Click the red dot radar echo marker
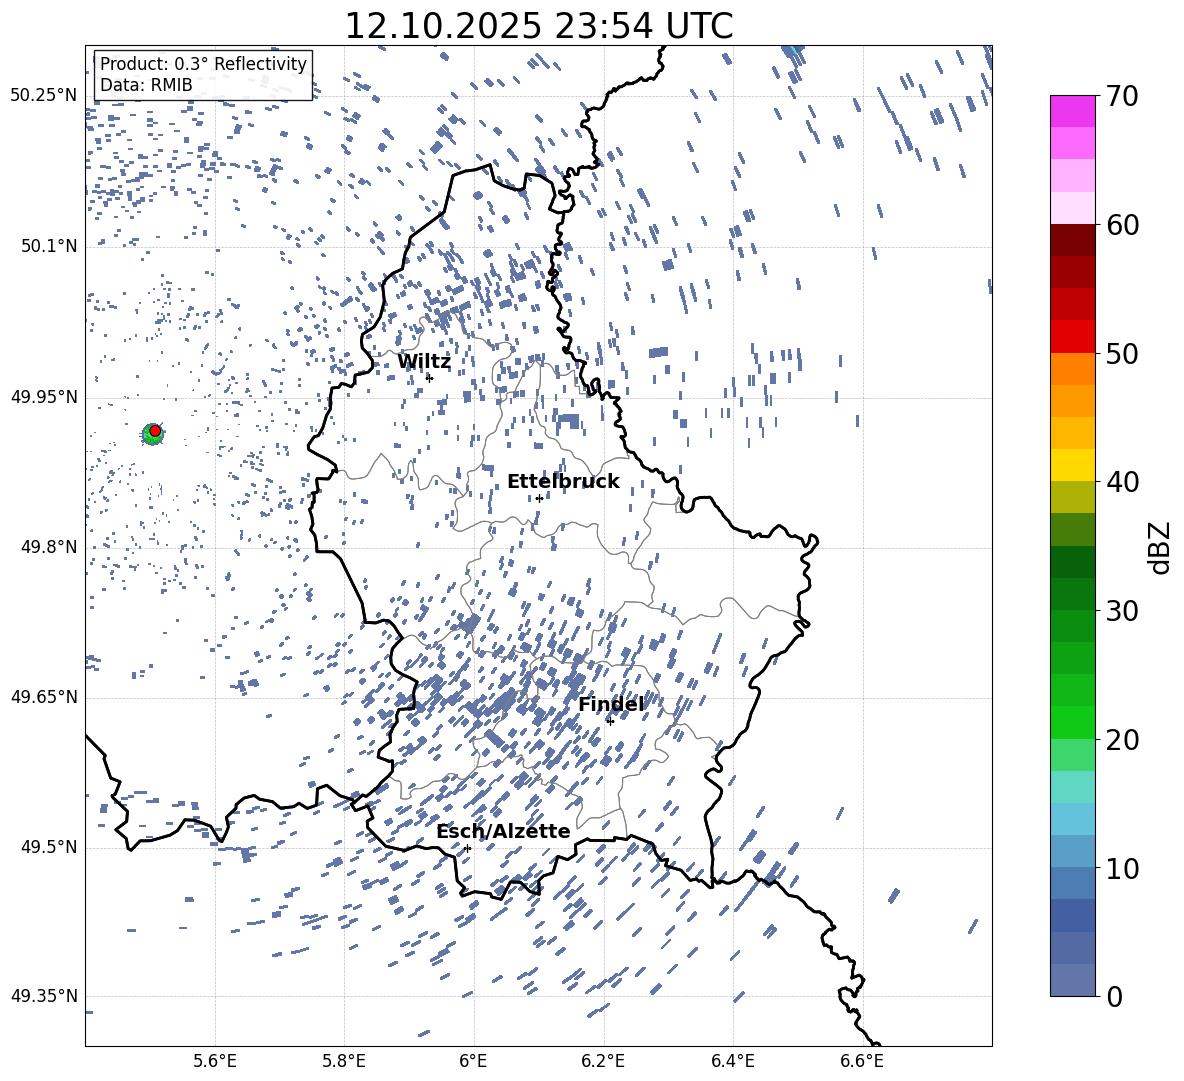The image size is (1184, 1081). (x=155, y=430)
